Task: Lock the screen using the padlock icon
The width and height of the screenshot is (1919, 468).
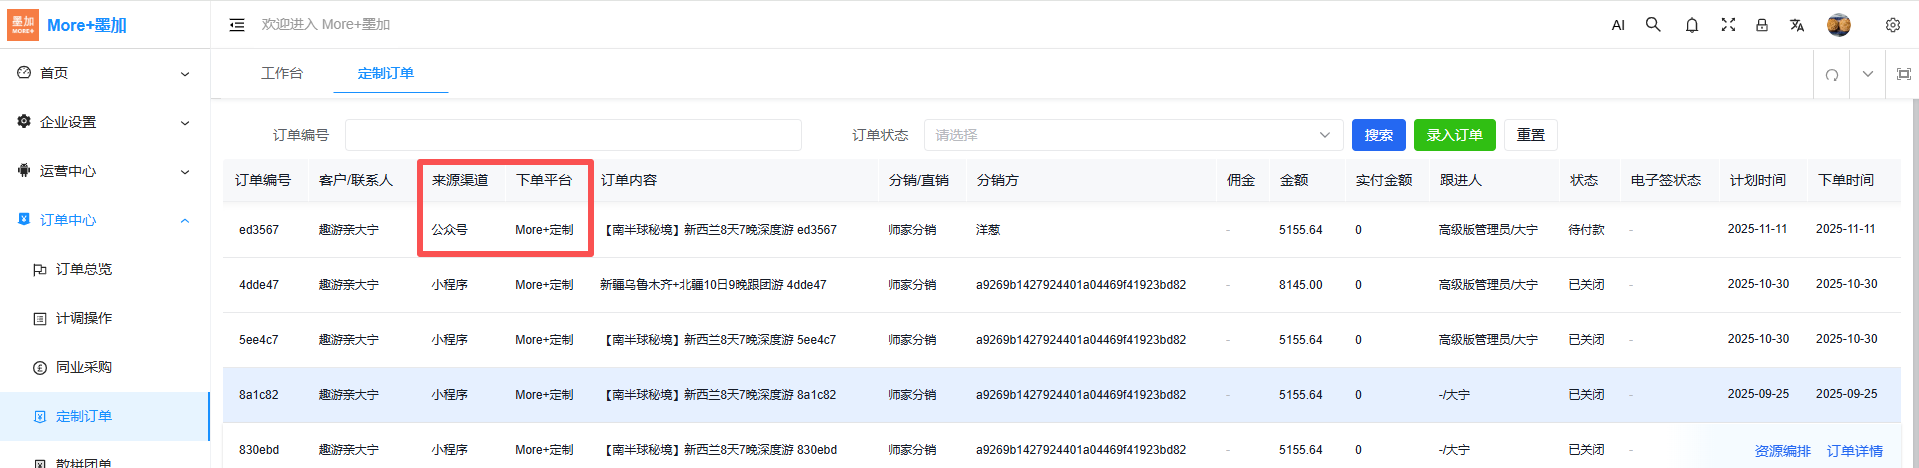Action: pyautogui.click(x=1762, y=25)
